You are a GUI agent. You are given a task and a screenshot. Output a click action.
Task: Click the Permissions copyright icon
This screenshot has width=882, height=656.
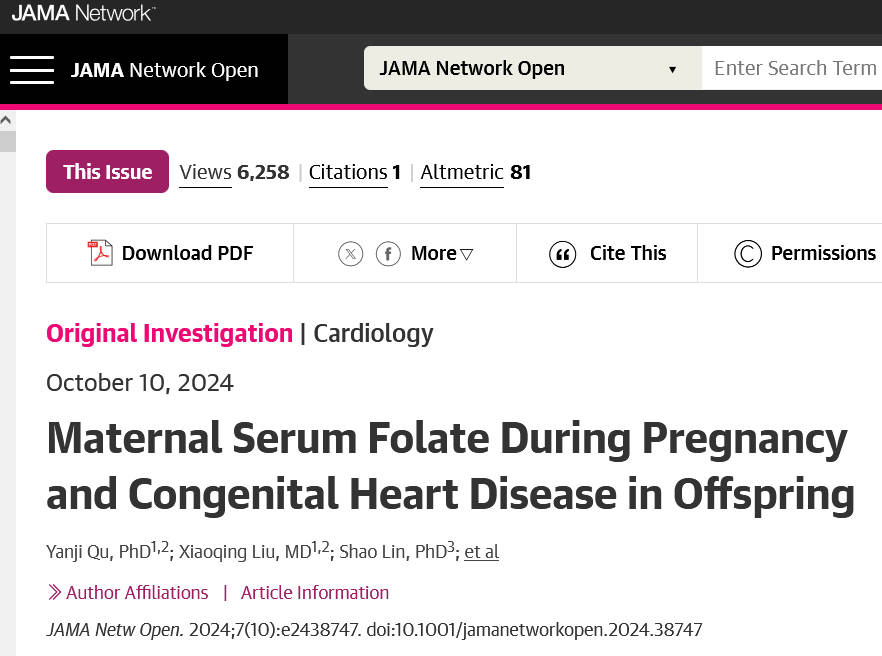748,254
